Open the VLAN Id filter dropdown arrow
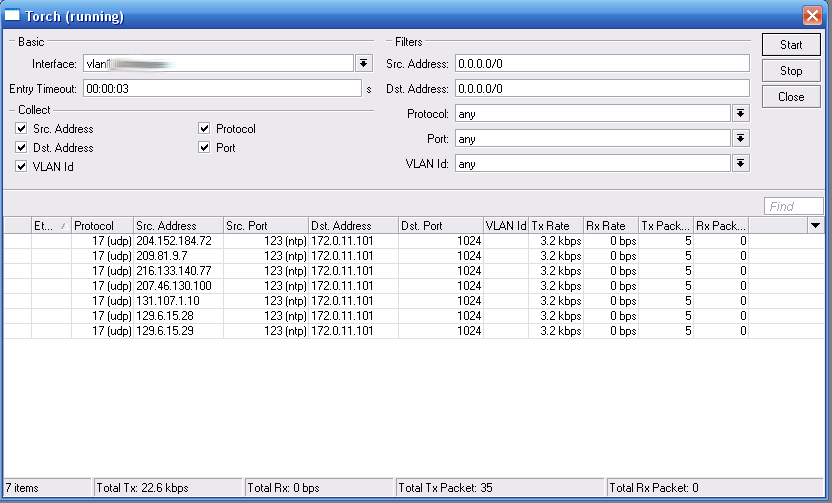 [741, 163]
